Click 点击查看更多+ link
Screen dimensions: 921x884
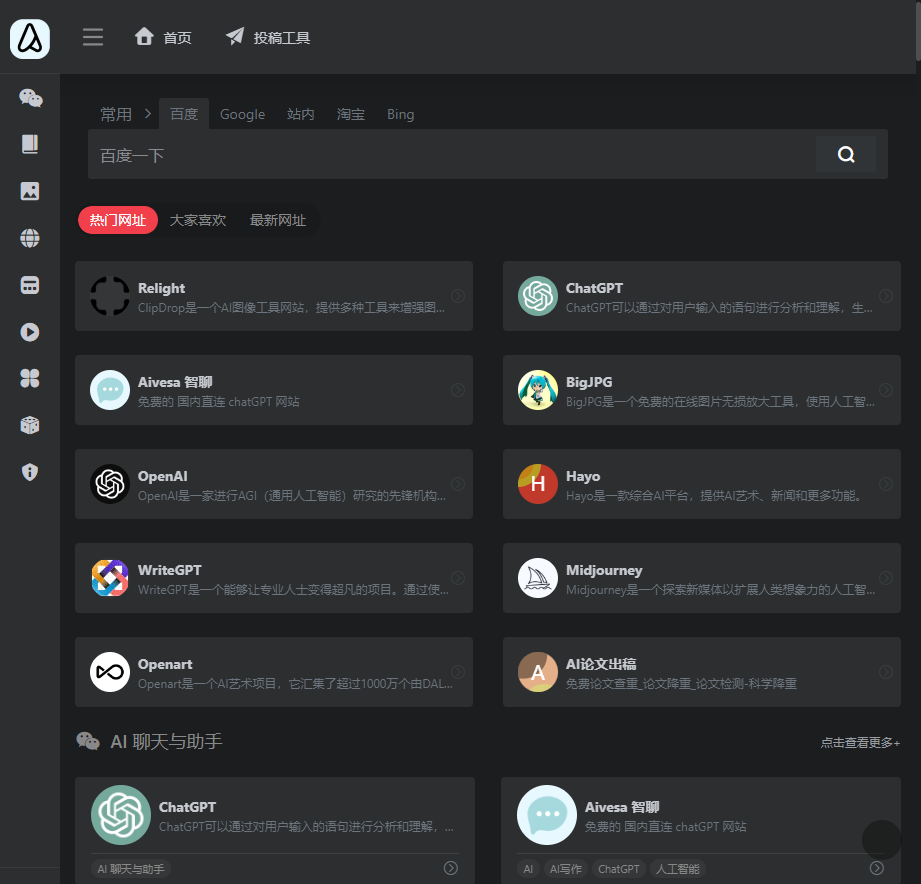pos(860,742)
